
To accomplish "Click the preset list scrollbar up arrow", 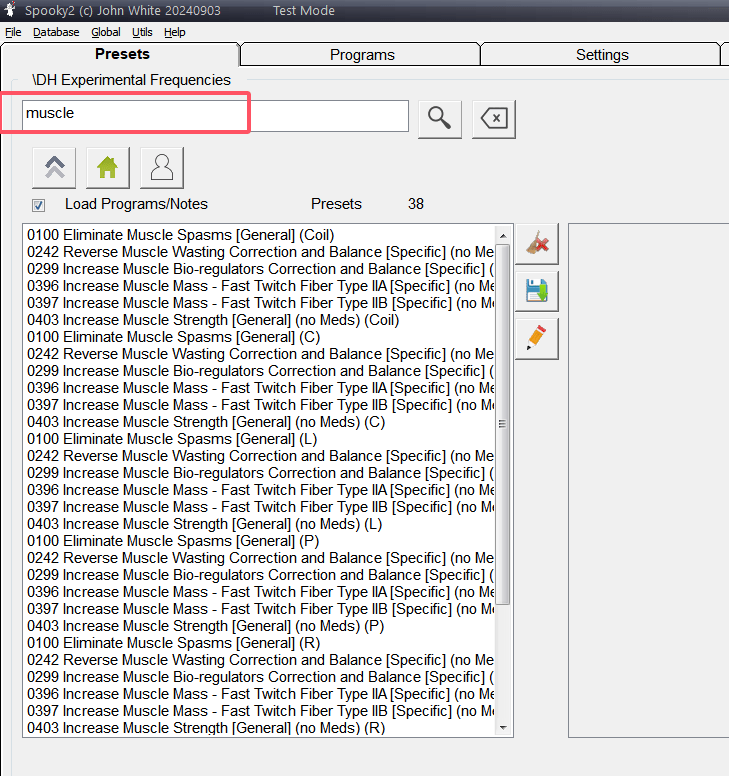I will pyautogui.click(x=503, y=236).
